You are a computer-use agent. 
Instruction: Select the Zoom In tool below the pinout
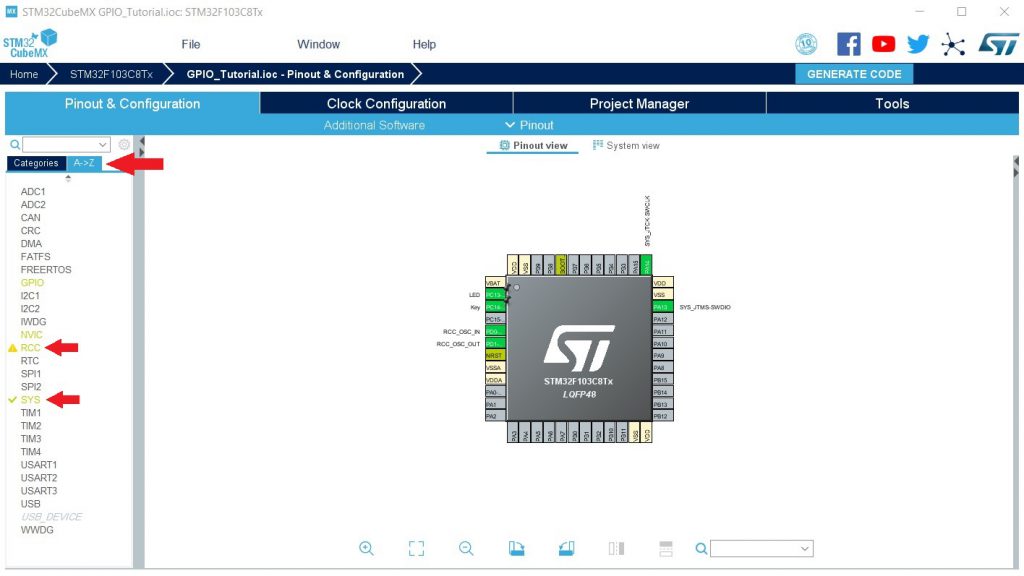click(x=367, y=549)
